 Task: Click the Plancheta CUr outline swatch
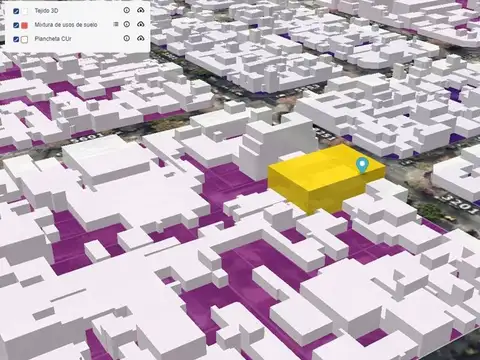pyautogui.click(x=24, y=39)
